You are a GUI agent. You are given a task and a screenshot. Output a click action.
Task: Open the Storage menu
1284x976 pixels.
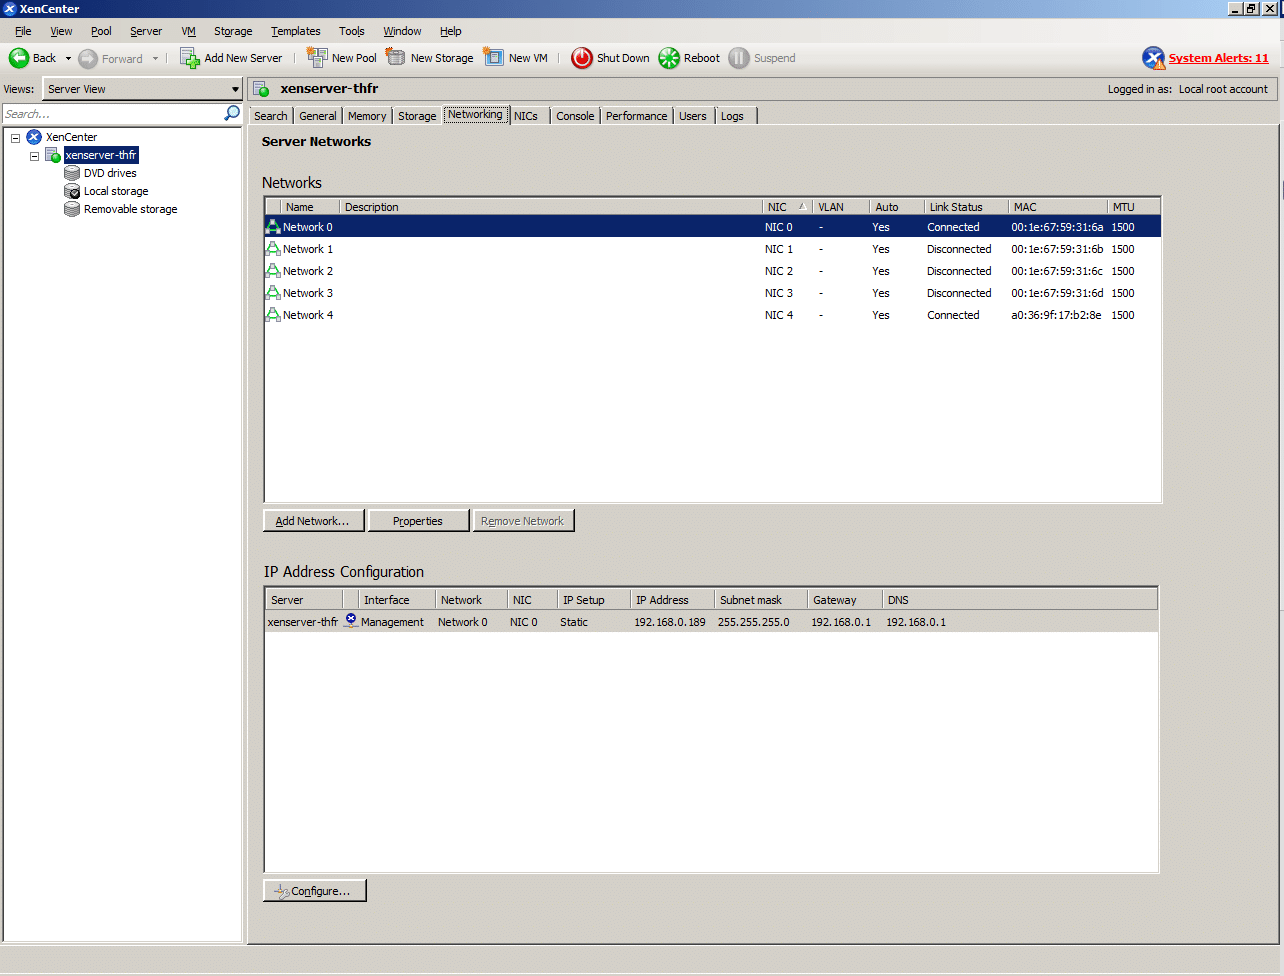point(233,31)
